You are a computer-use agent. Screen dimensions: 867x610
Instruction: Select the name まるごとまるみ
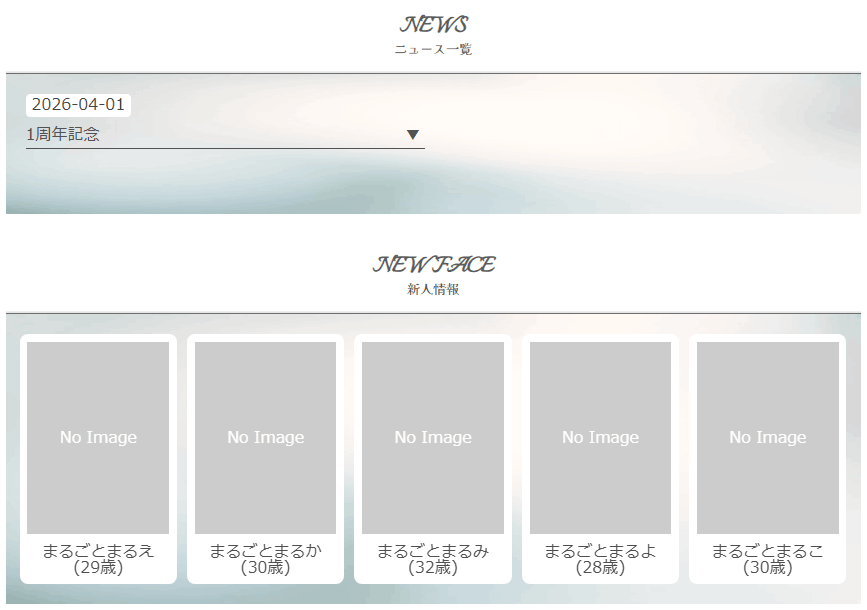433,551
